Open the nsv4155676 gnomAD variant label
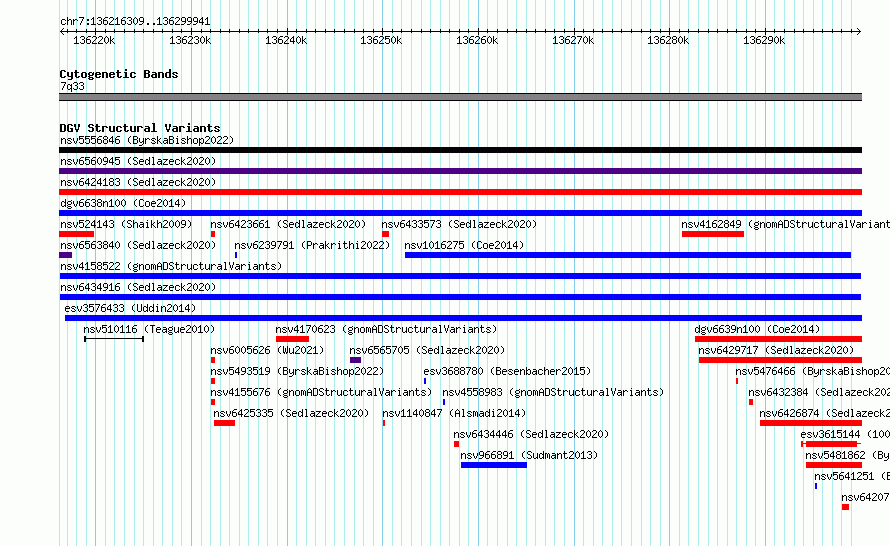This screenshot has height=546, width=890. click(321, 392)
